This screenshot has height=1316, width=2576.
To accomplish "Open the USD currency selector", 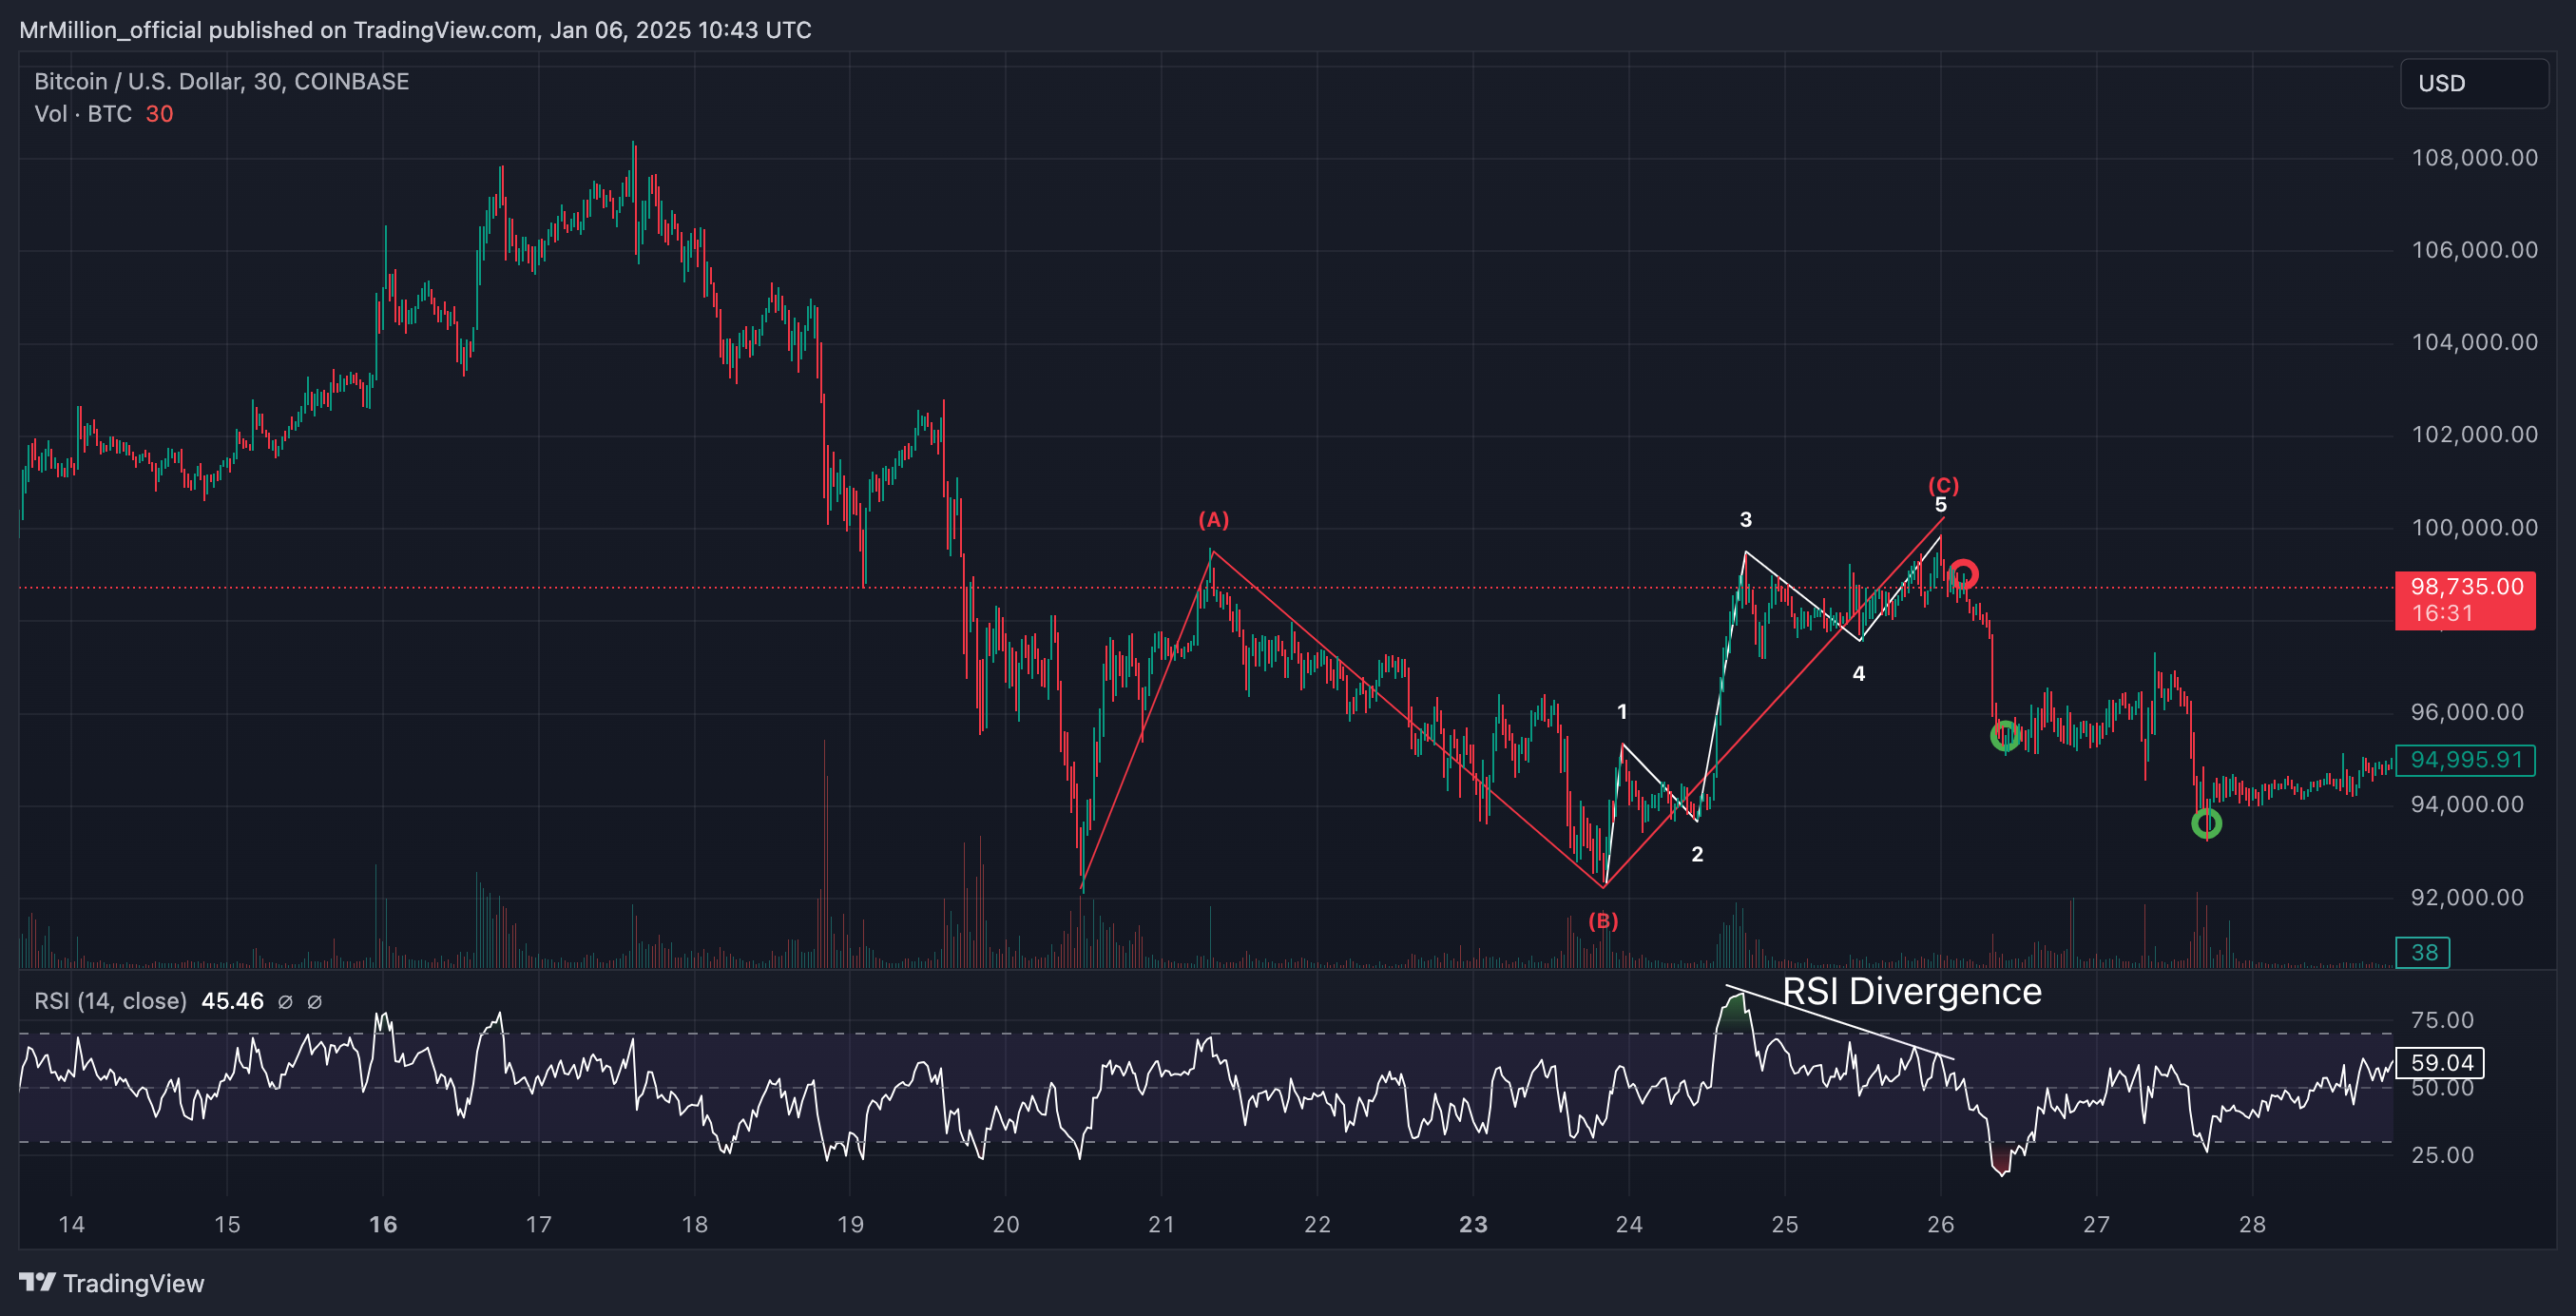I will coord(2474,83).
